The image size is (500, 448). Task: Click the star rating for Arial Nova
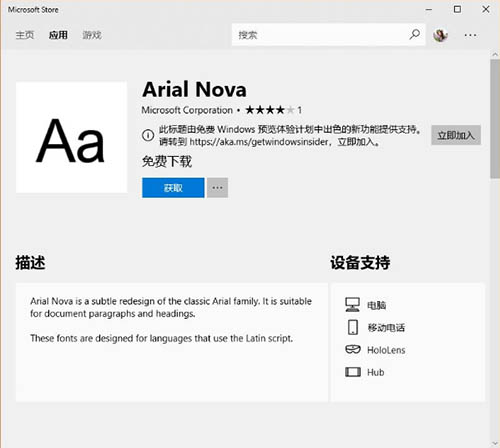(x=270, y=110)
